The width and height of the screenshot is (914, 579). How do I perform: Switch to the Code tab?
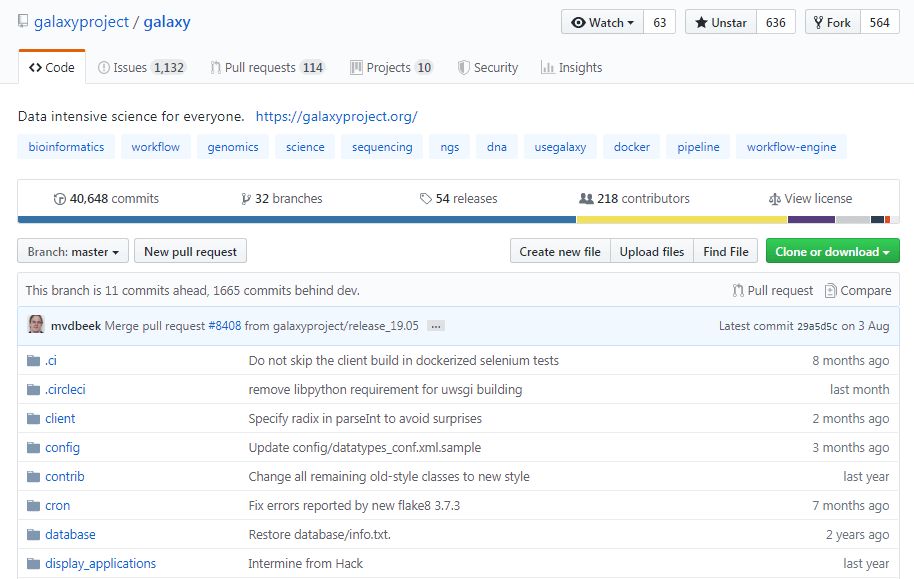[52, 68]
